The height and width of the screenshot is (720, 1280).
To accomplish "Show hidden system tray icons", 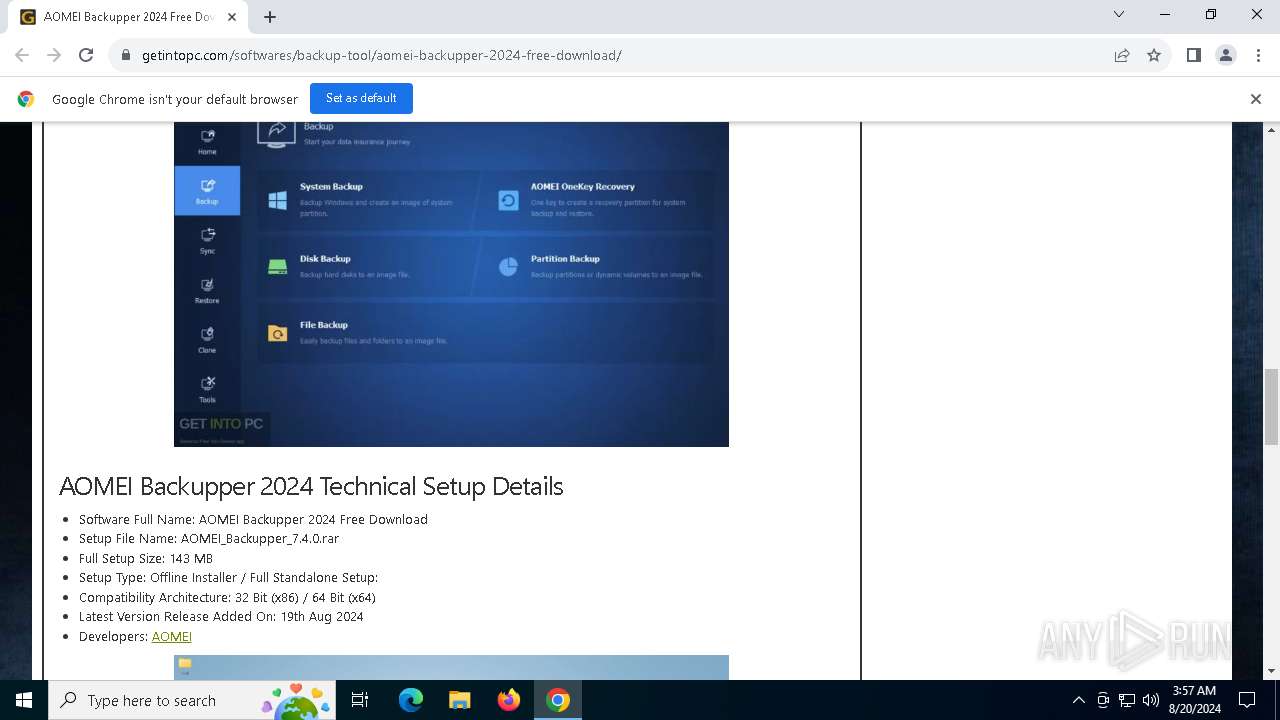I will point(1078,700).
